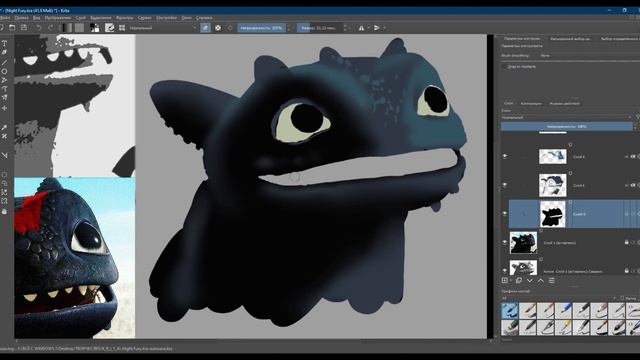This screenshot has height=360, width=640.
Task: Select the black silhouette layer thumbnail
Action: [x=553, y=214]
